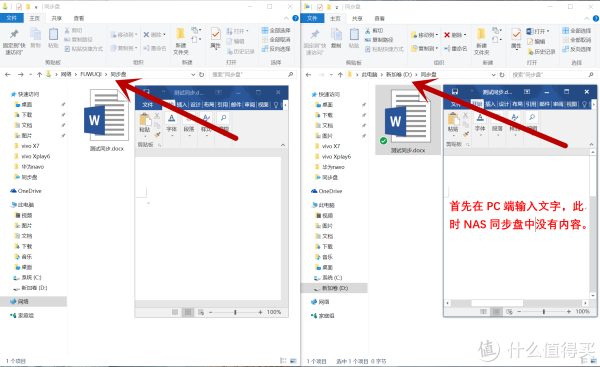Click the zoom slider handle in the right Word window

[543, 312]
